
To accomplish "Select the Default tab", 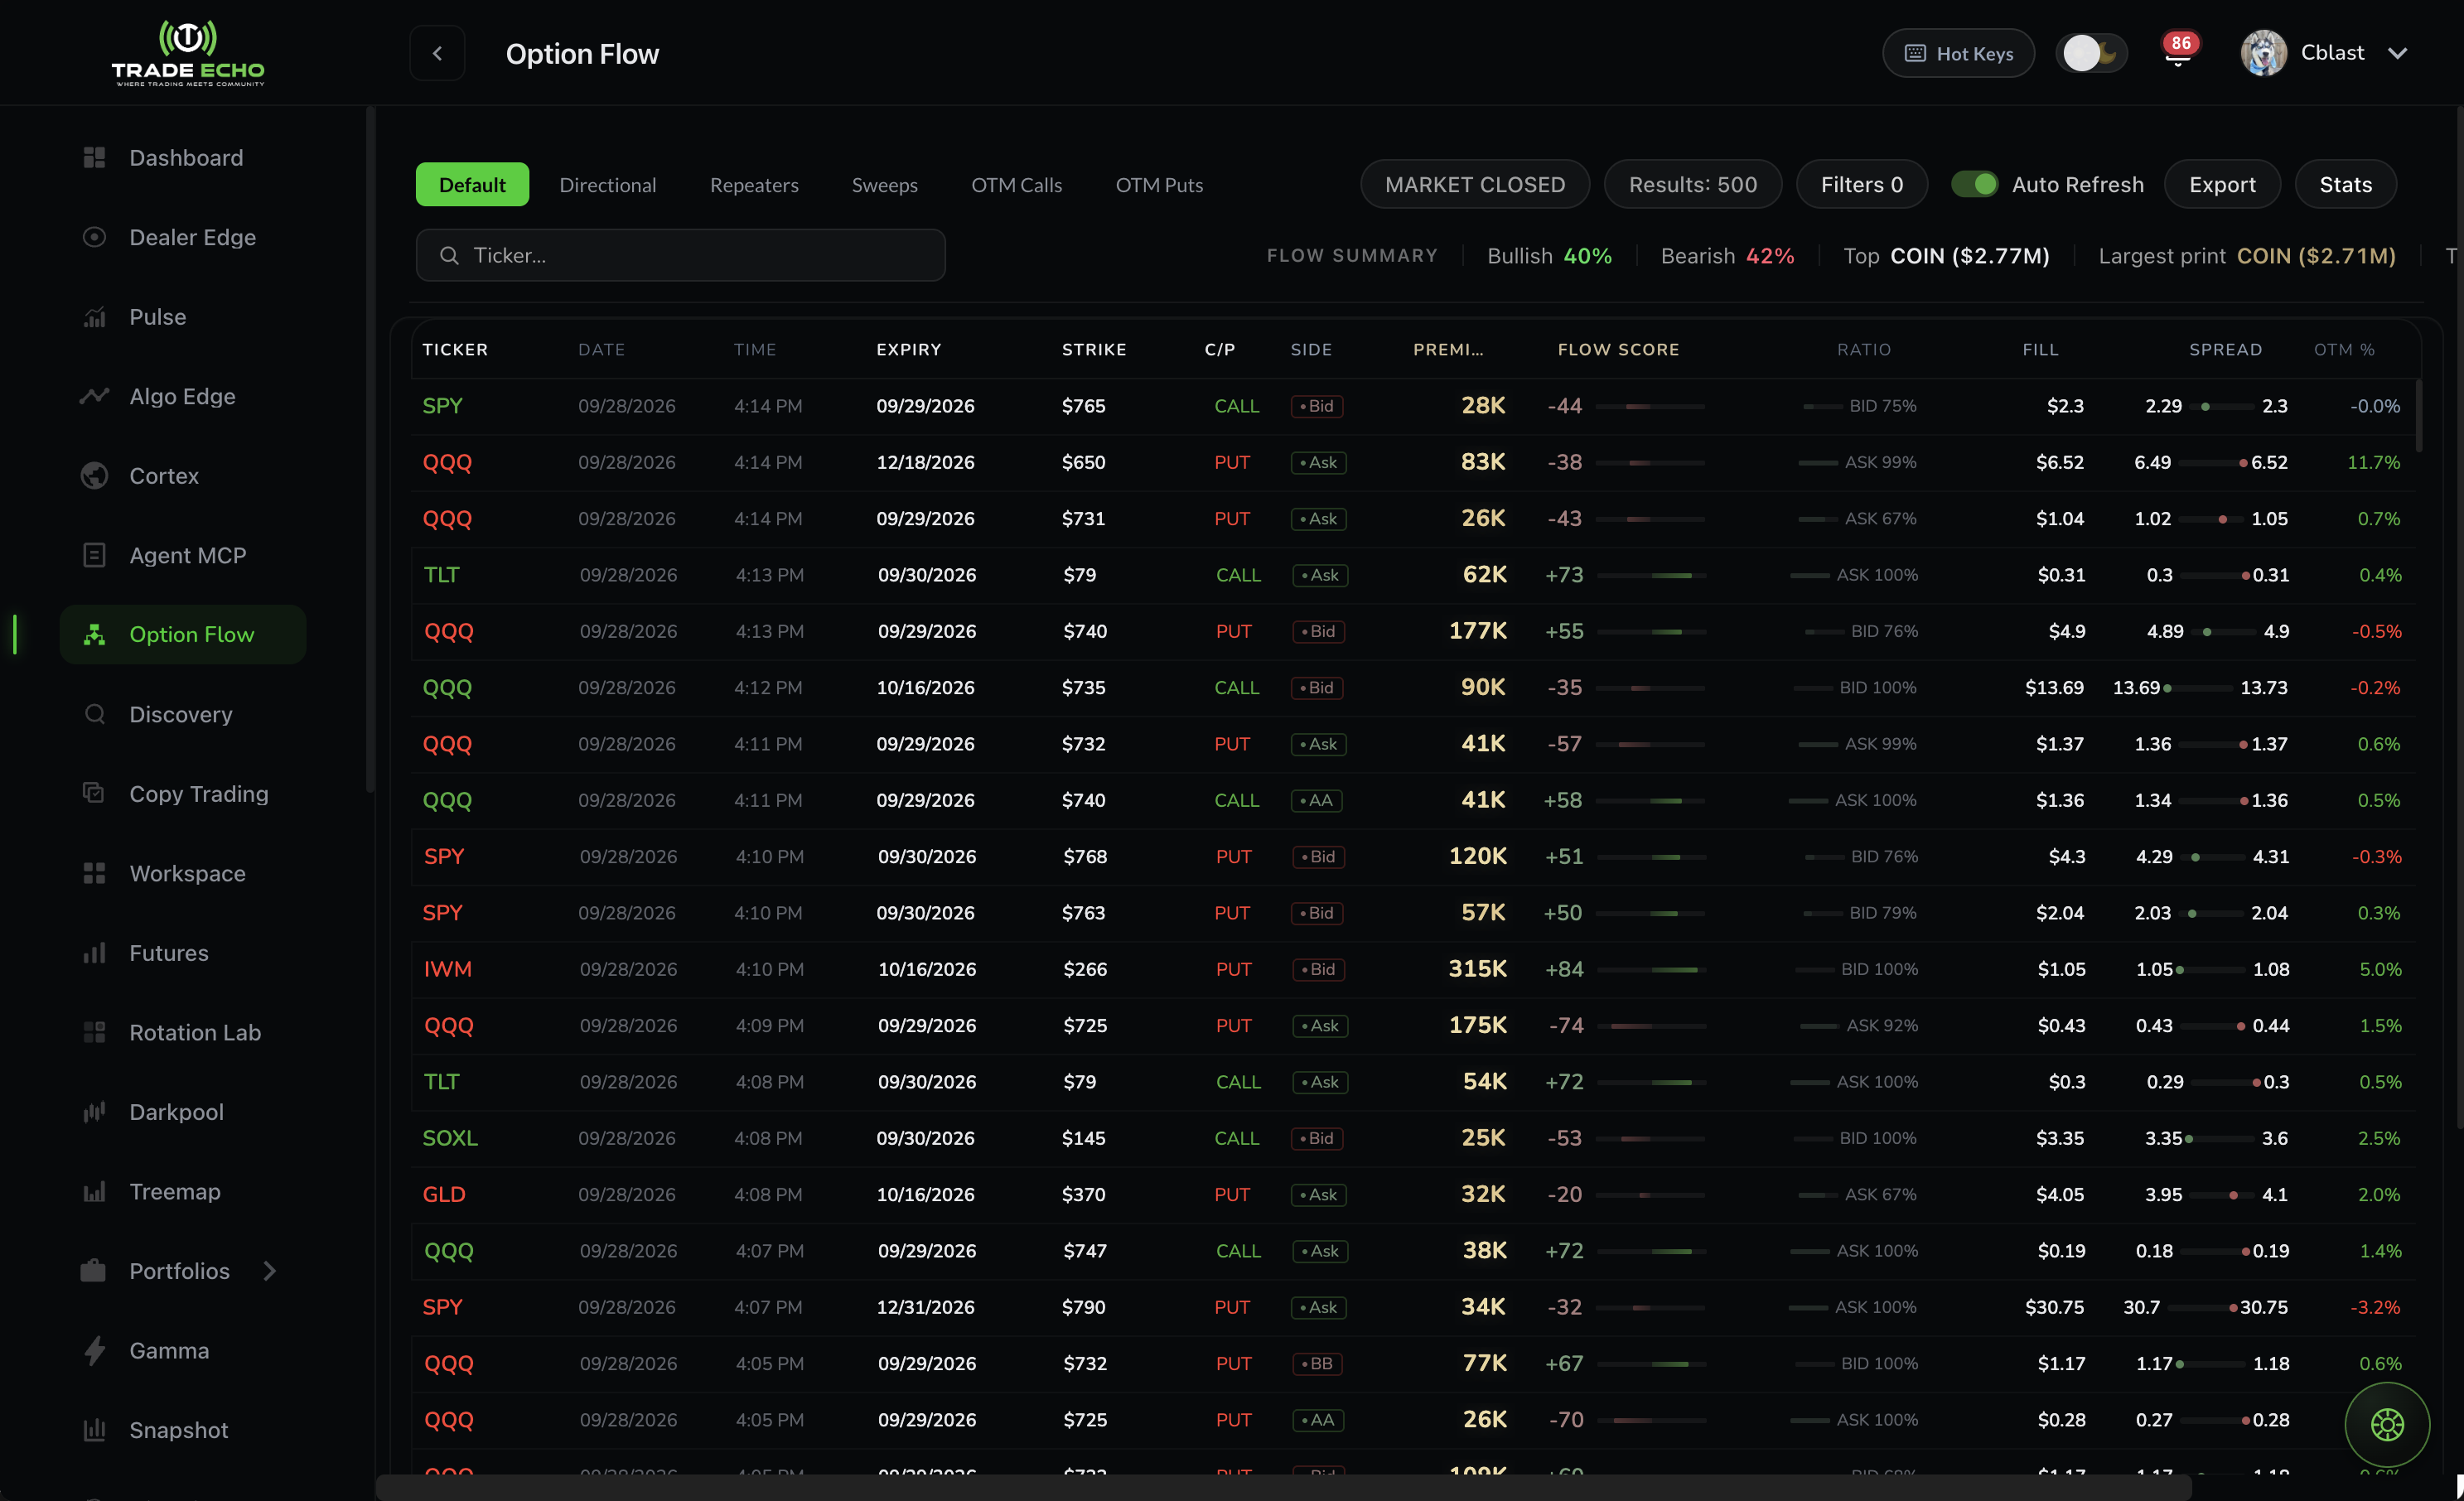I will coord(472,184).
